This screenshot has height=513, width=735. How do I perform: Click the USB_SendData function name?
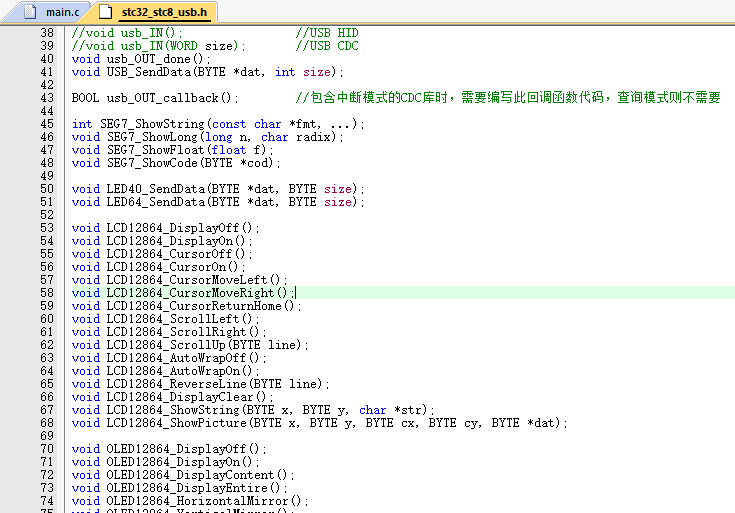pyautogui.click(x=149, y=72)
